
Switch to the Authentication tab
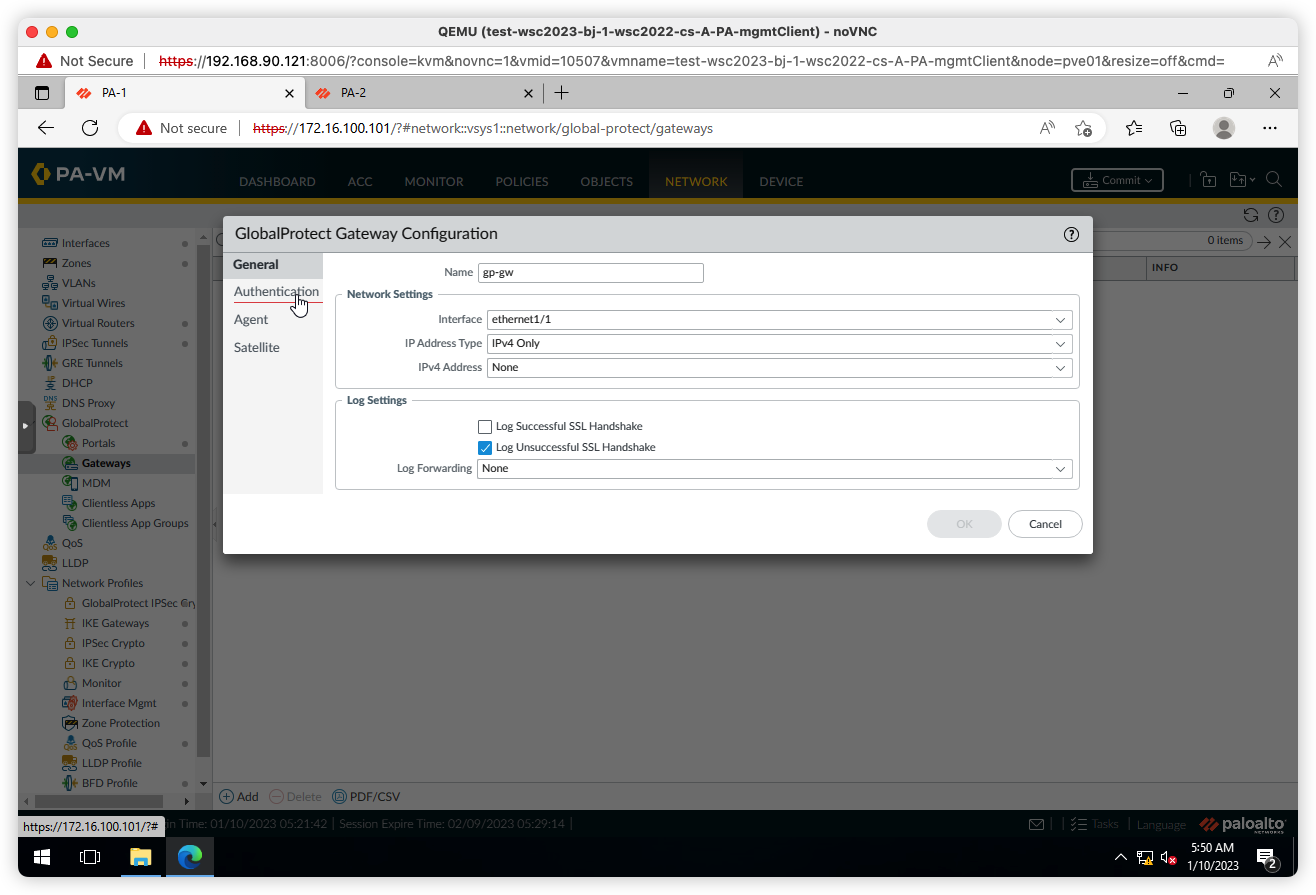[276, 292]
